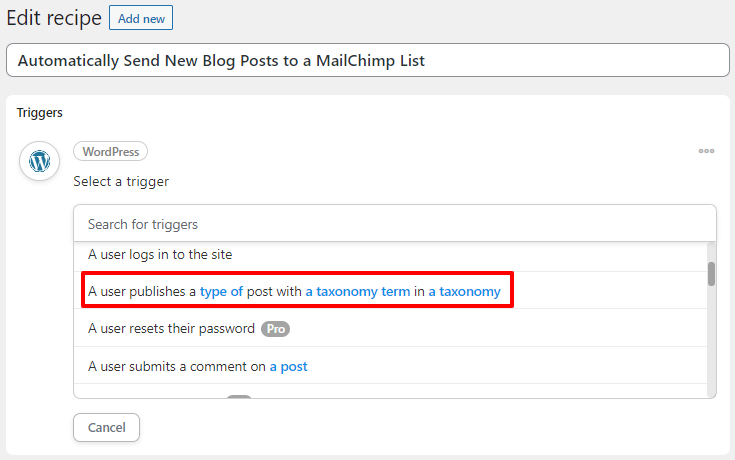Click the 'a post' token link
Image resolution: width=735 pixels, height=460 pixels.
click(x=288, y=366)
